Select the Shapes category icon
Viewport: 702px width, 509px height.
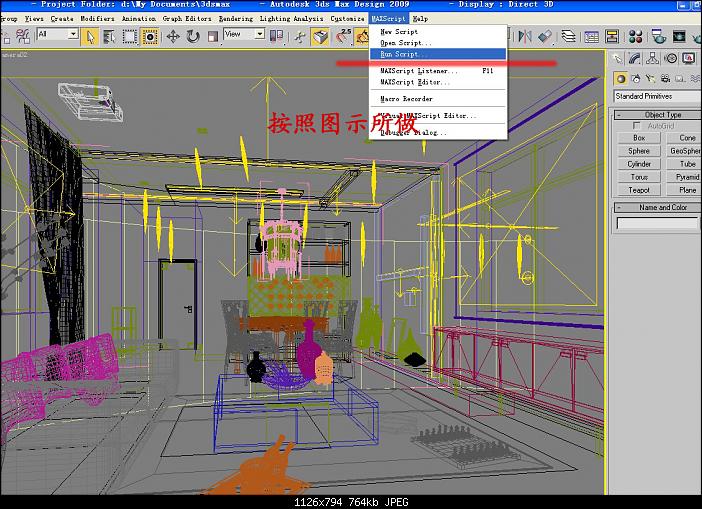pos(636,79)
